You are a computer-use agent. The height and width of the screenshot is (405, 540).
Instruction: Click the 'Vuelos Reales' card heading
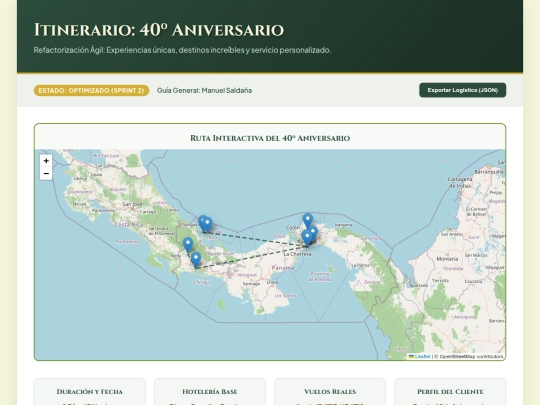[x=330, y=392]
